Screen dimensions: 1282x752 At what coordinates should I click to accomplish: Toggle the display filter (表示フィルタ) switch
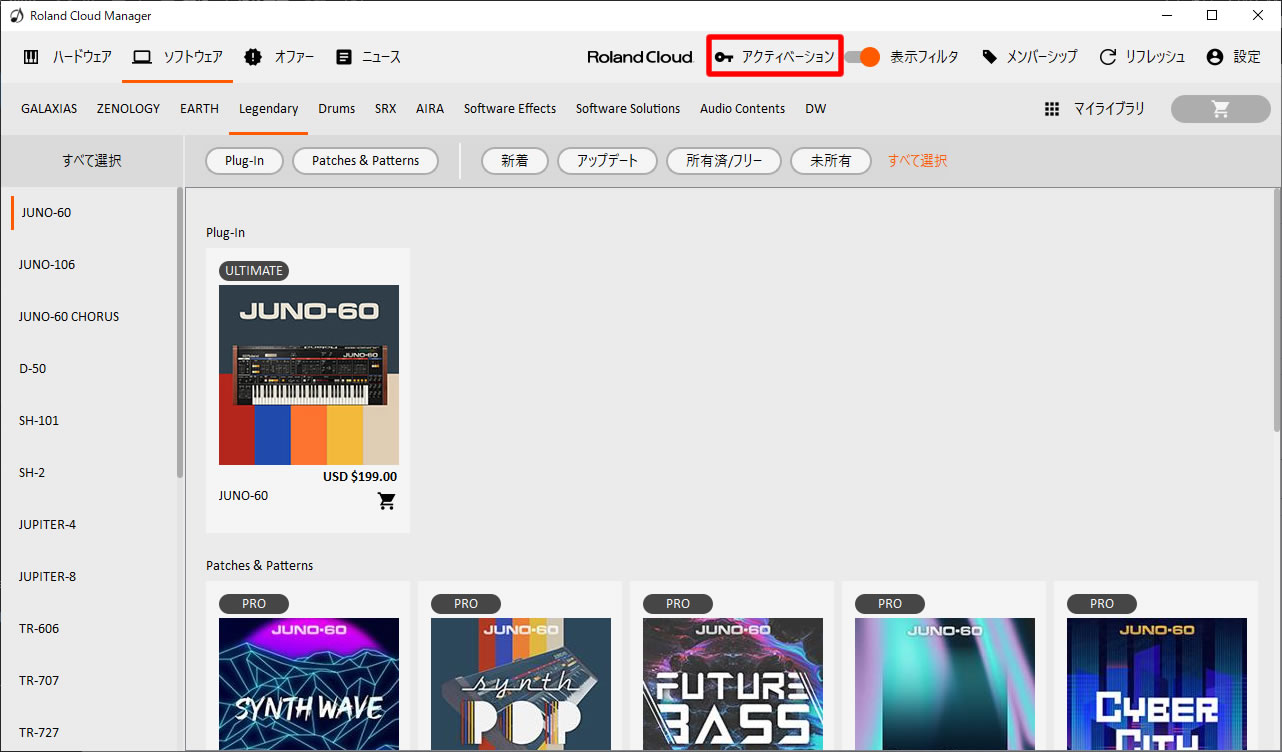point(862,57)
